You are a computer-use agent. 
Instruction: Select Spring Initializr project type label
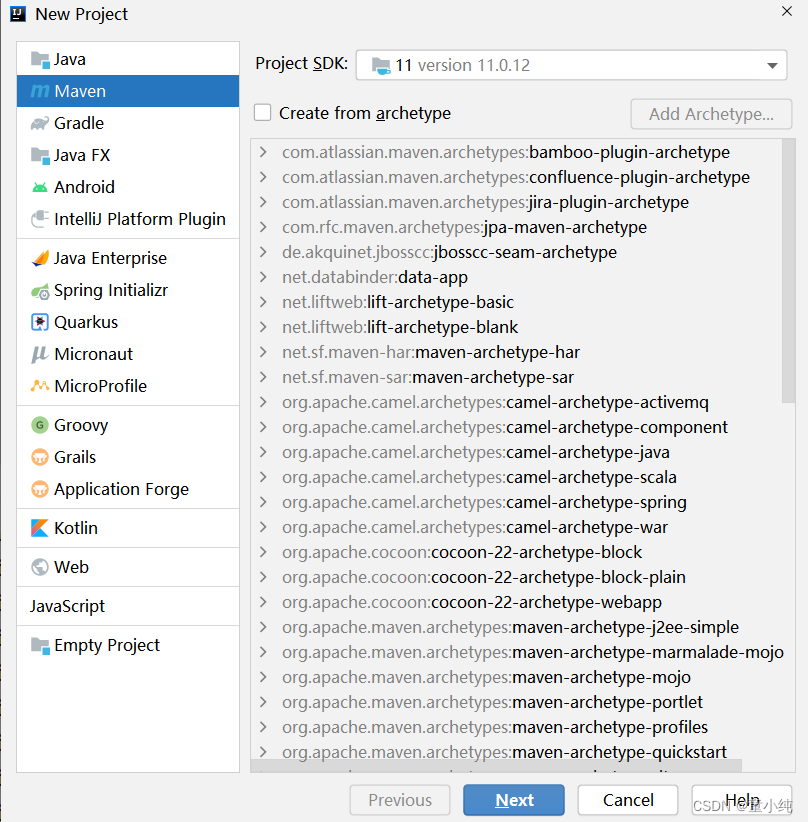point(111,291)
